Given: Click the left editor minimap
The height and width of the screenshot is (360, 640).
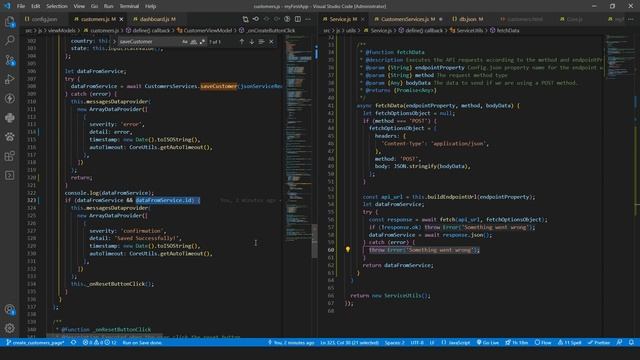Looking at the screenshot, I should point(298,139).
